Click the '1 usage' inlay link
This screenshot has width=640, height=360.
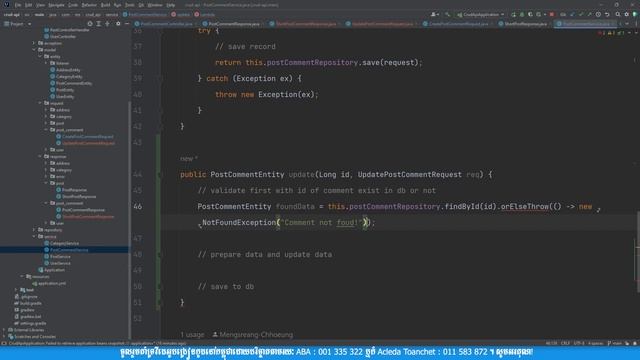point(192,335)
